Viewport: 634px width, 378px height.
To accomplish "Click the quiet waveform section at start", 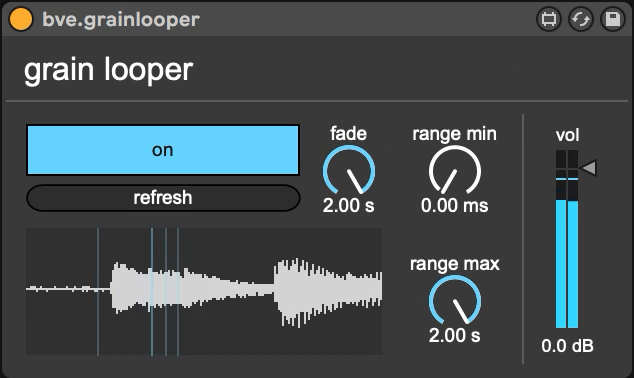I will point(68,289).
